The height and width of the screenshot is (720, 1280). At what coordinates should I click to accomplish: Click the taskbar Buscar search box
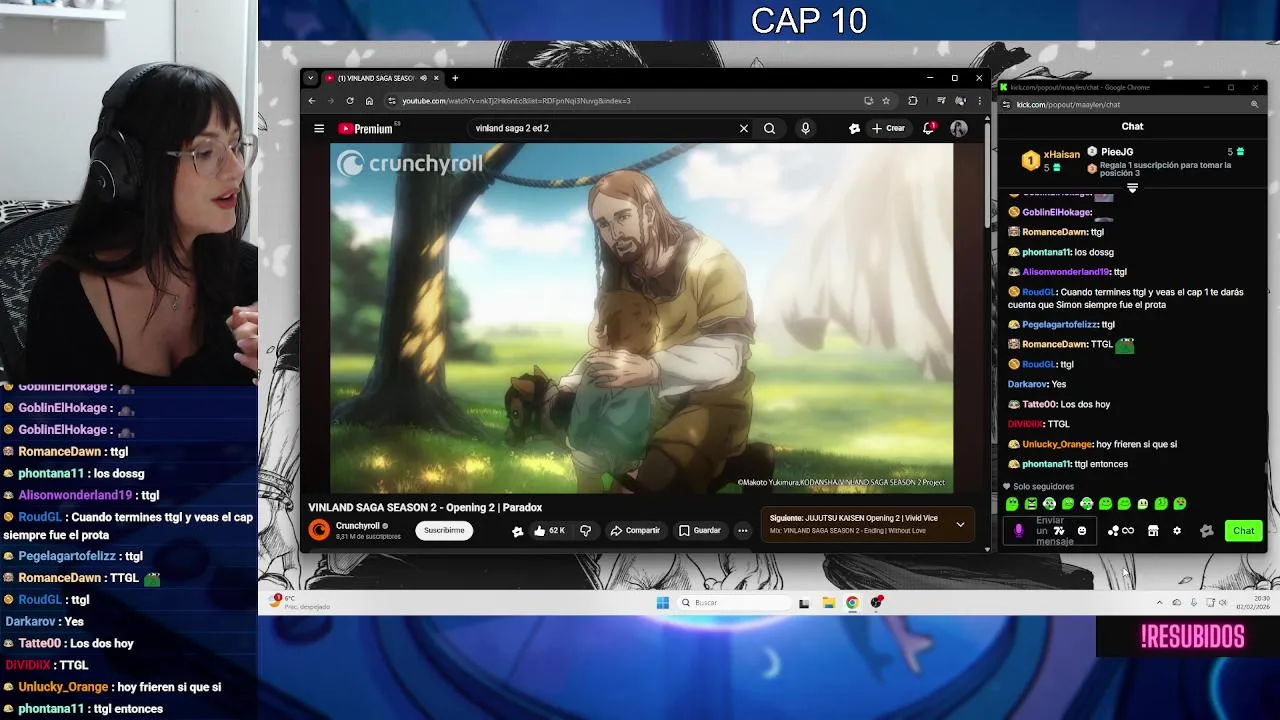(732, 602)
